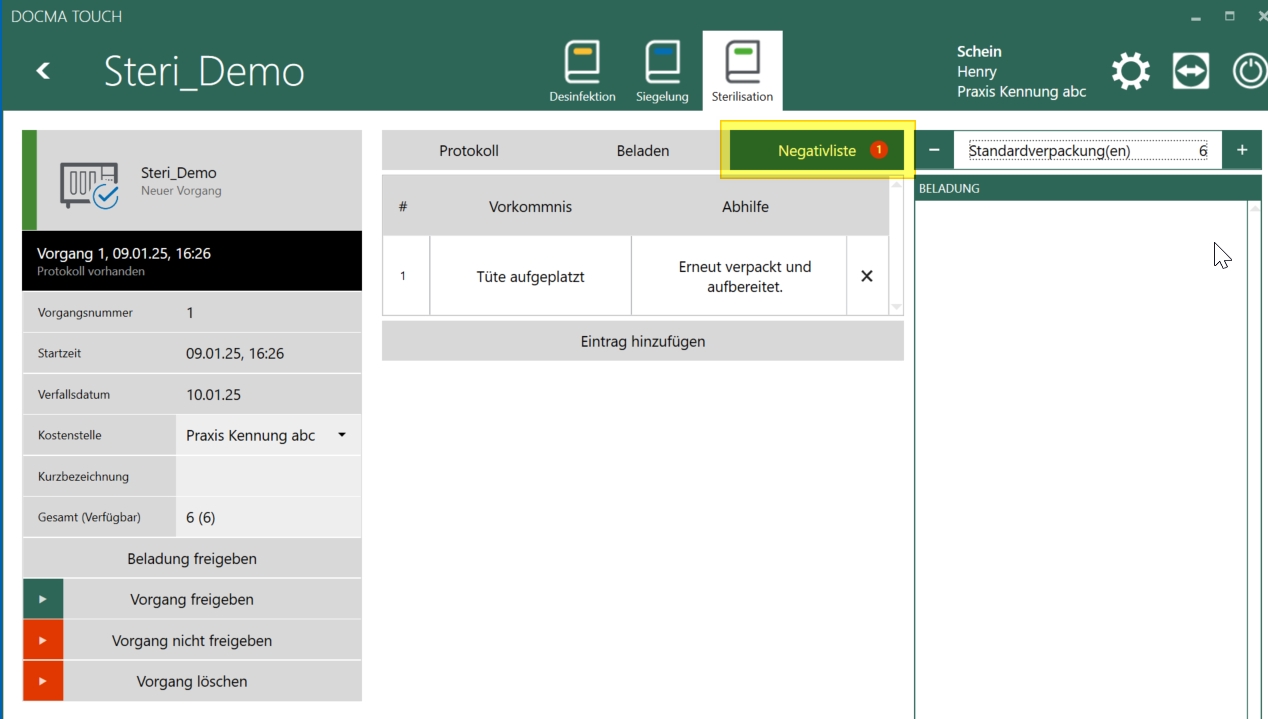Click the play arrow beside Vorgang freigeben
1268x719 pixels.
click(43, 599)
